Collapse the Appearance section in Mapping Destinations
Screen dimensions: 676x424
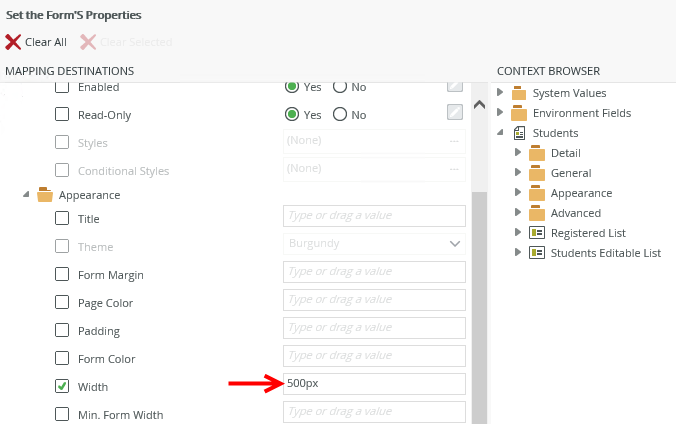(26, 195)
